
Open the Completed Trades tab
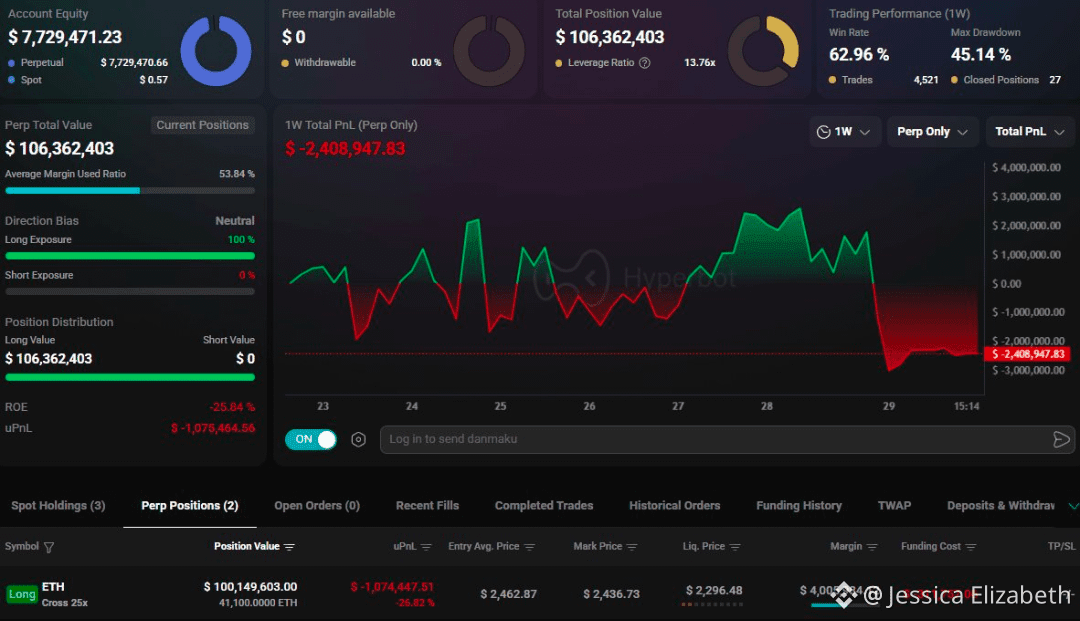click(x=543, y=505)
